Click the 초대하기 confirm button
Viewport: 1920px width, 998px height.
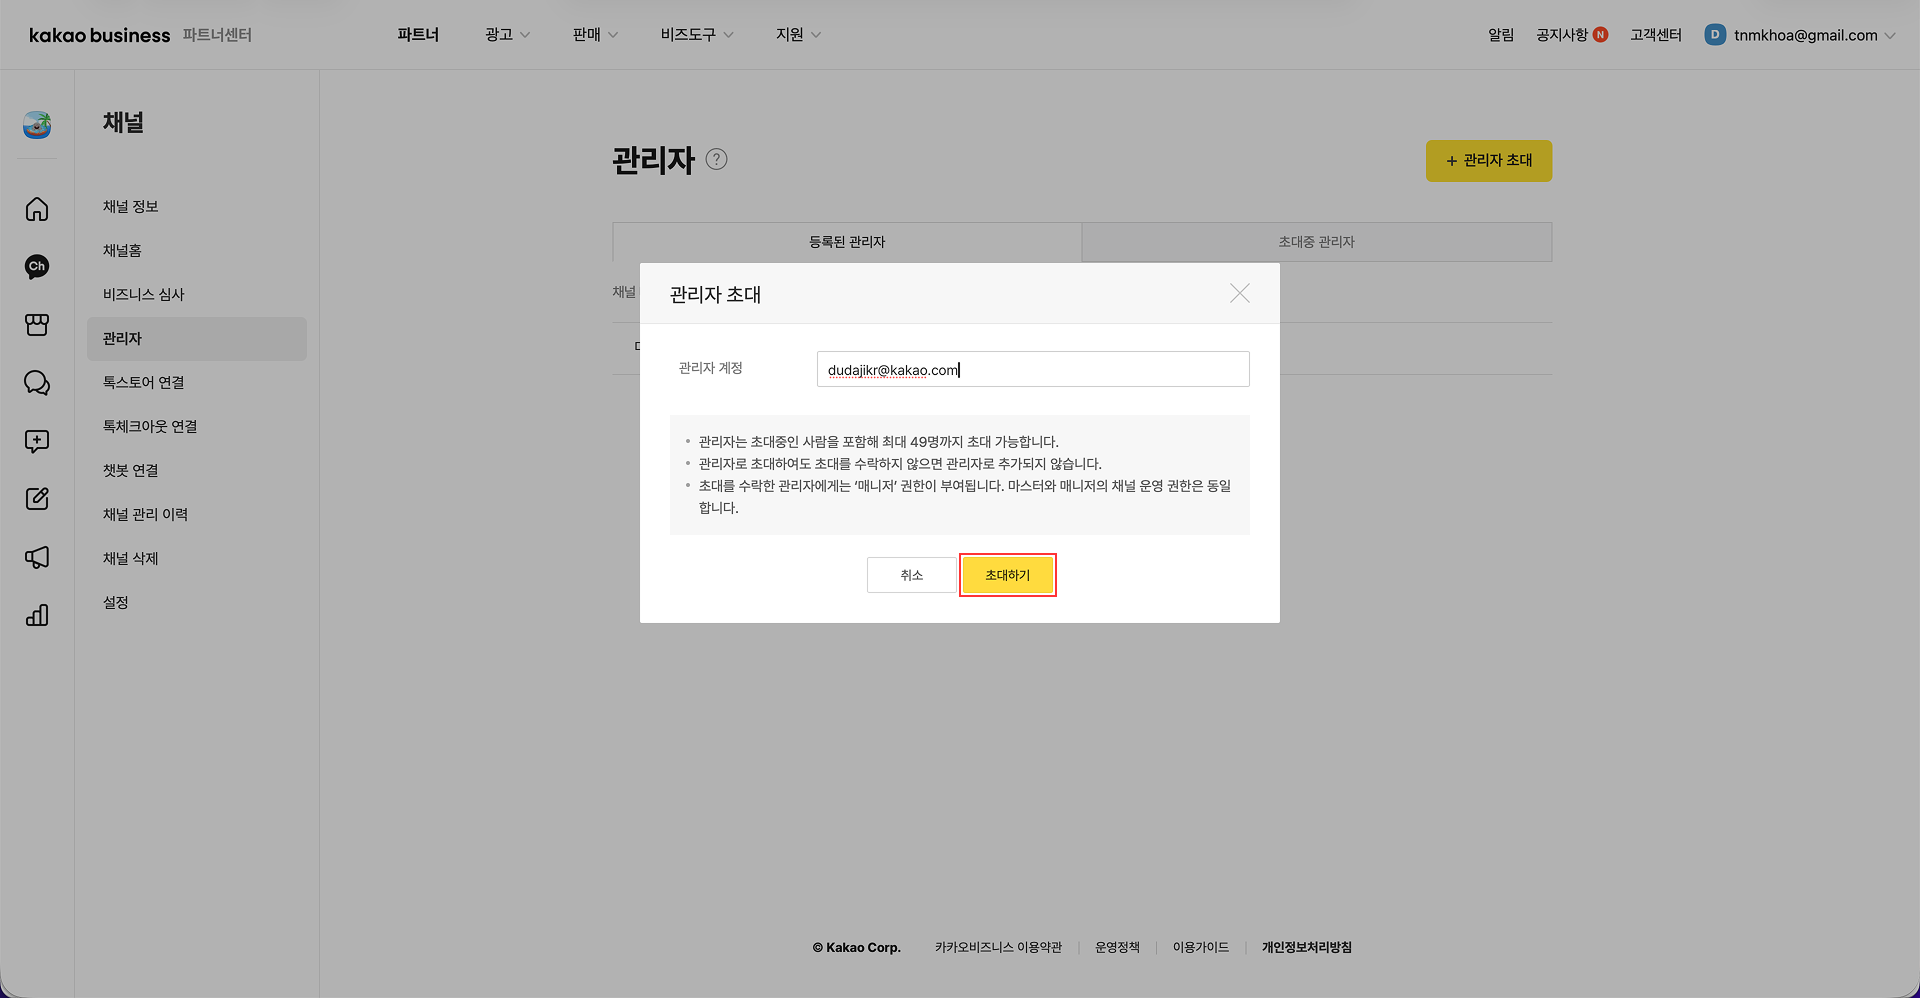(x=1007, y=575)
